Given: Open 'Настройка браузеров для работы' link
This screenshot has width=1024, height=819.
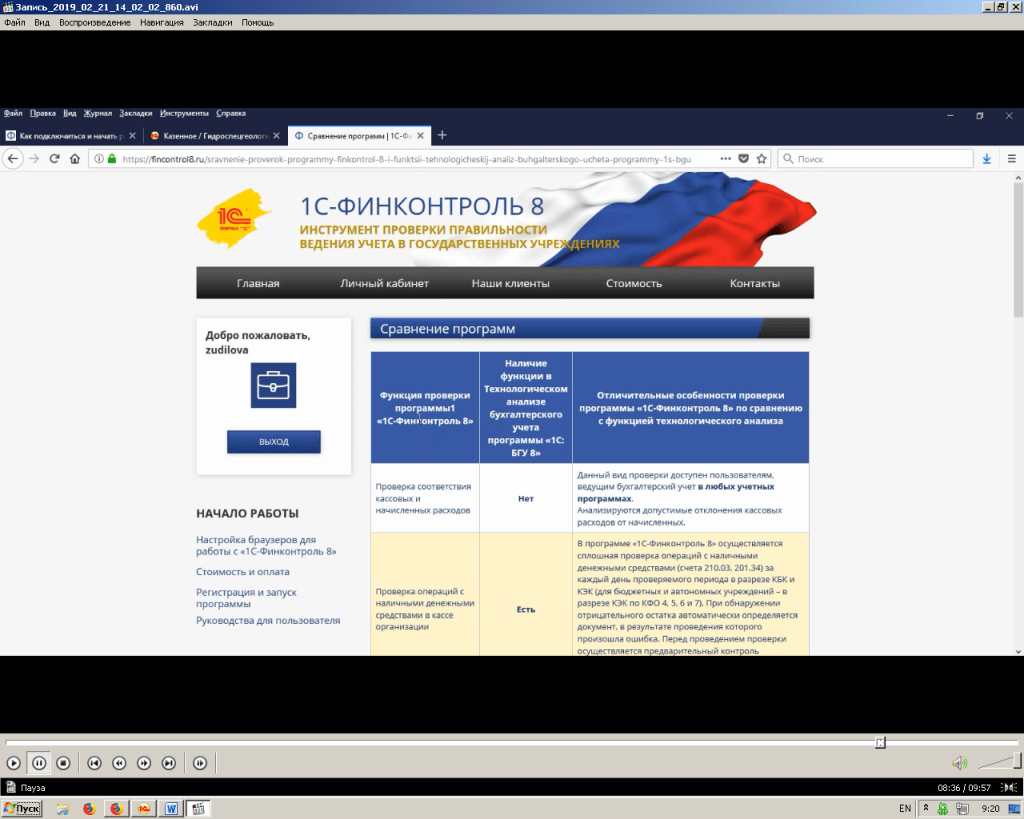Looking at the screenshot, I should click(x=266, y=545).
